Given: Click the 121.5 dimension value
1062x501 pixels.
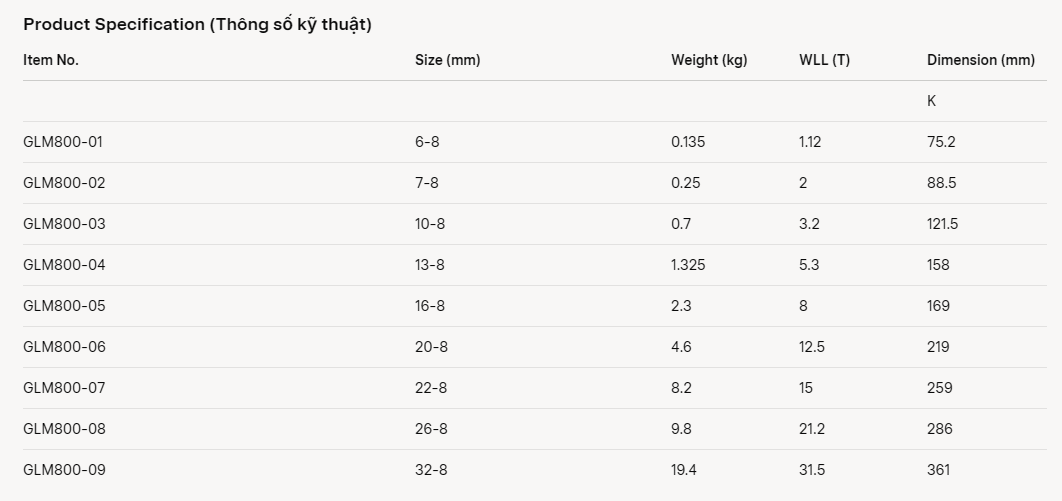Looking at the screenshot, I should (942, 224).
